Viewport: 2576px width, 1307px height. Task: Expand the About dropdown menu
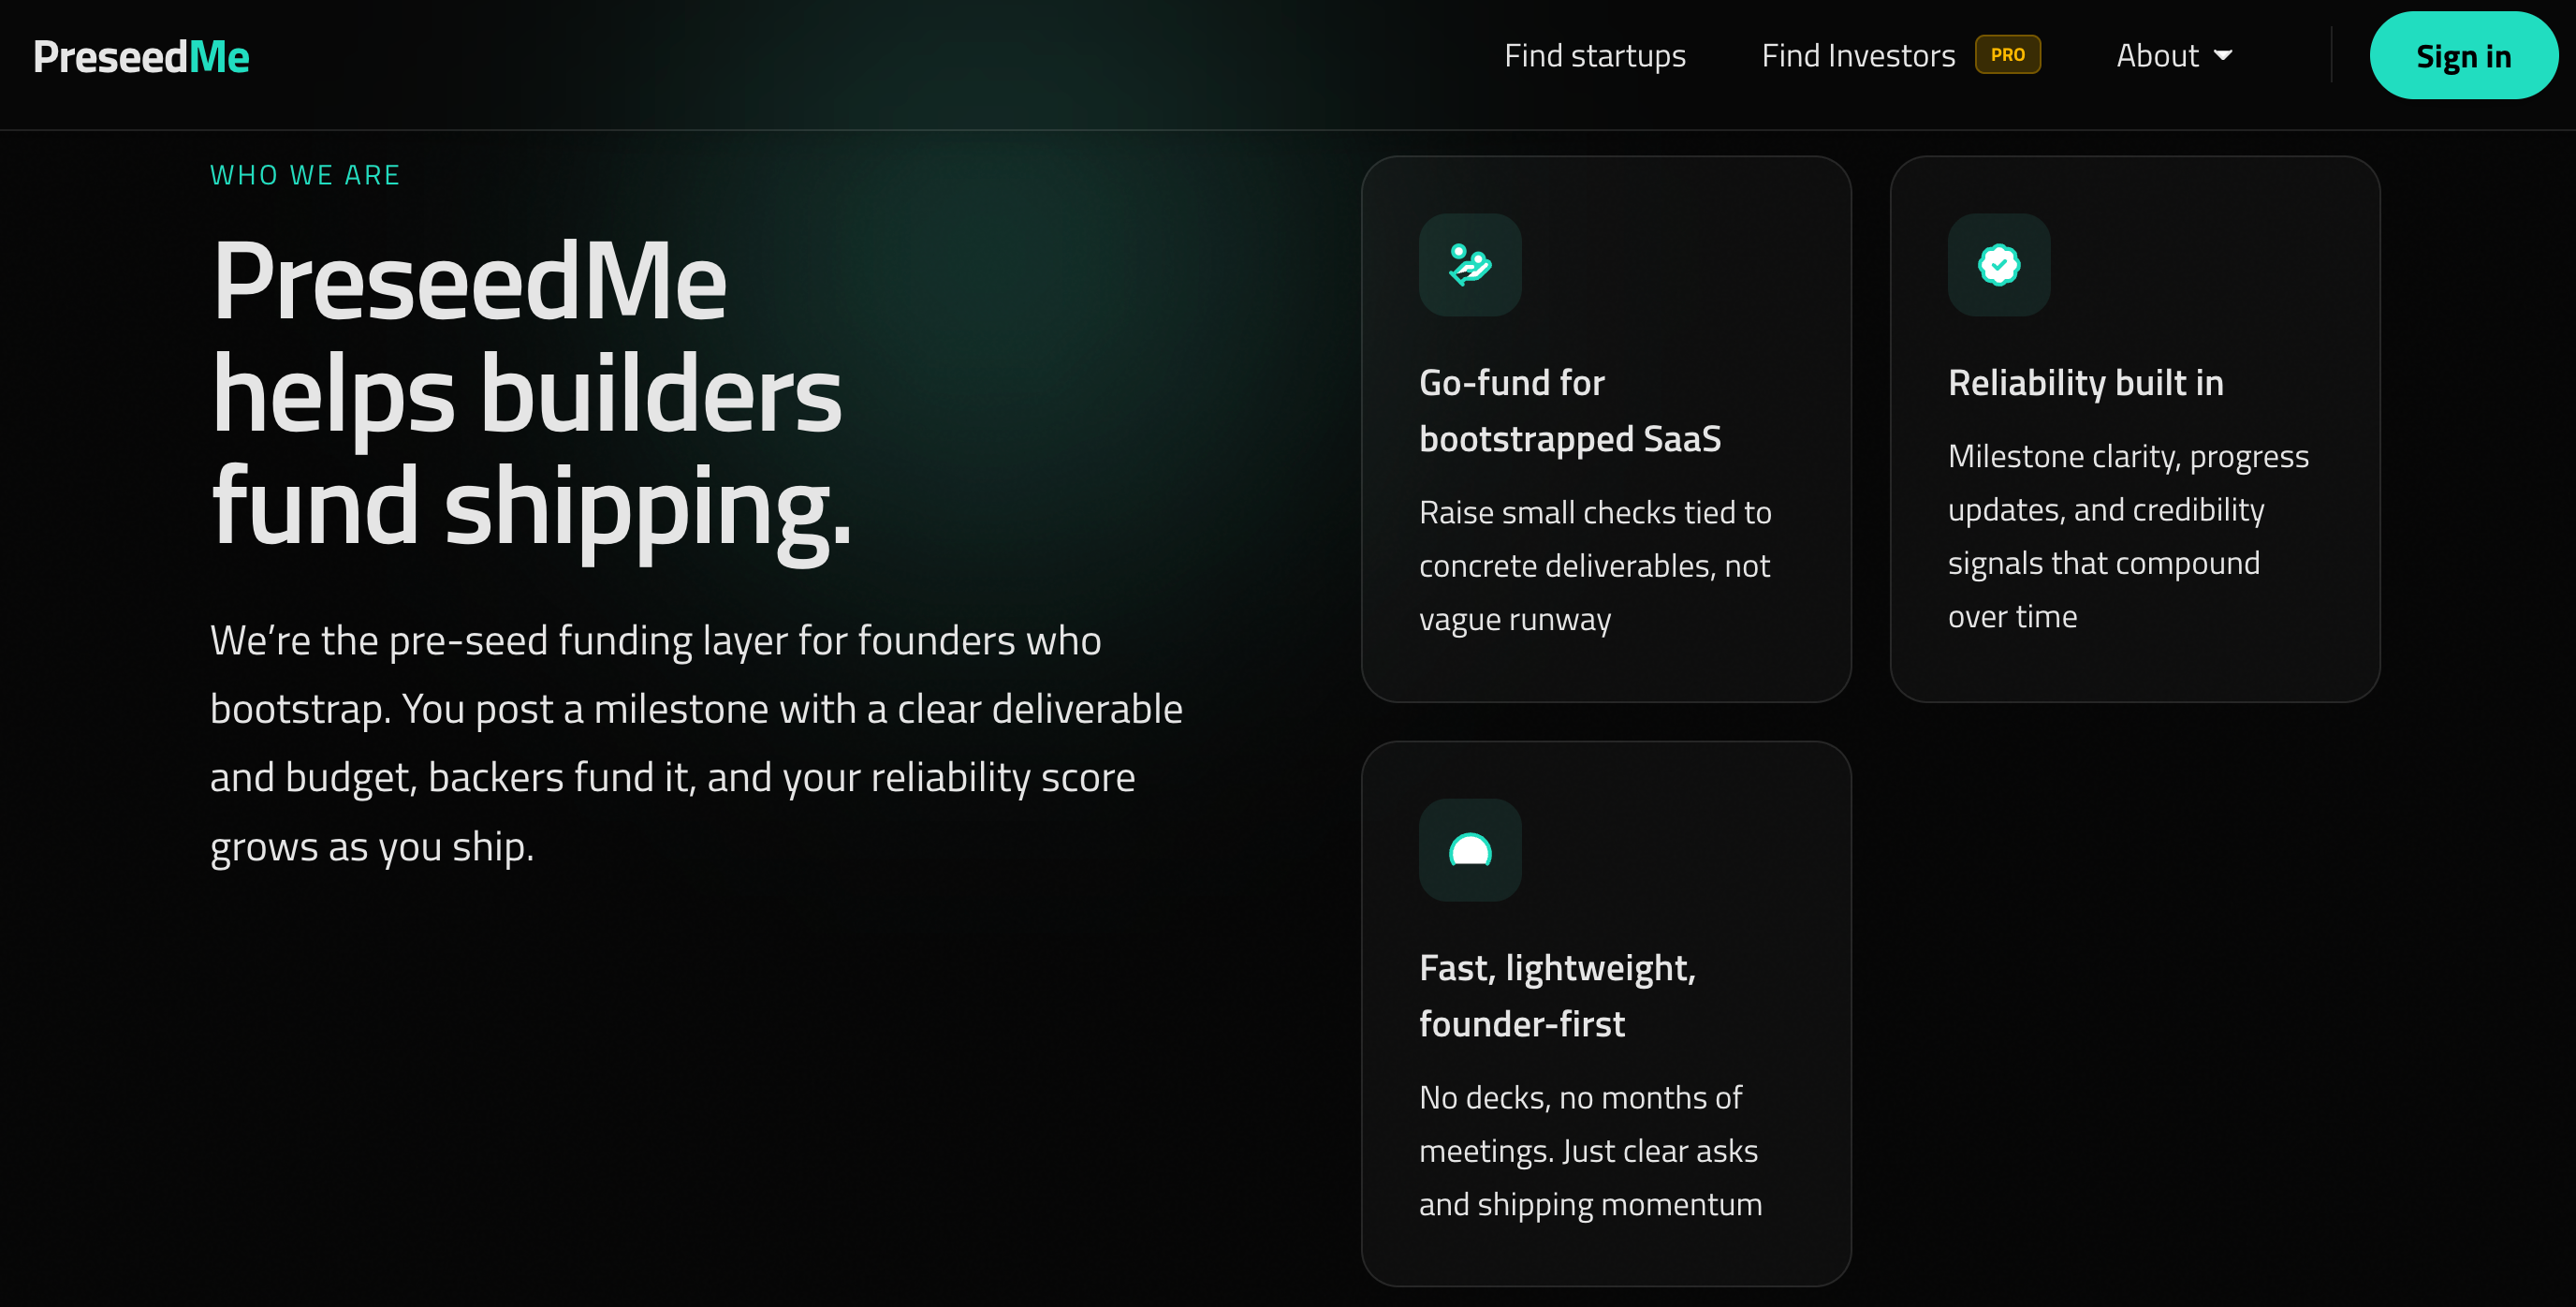2157,56
